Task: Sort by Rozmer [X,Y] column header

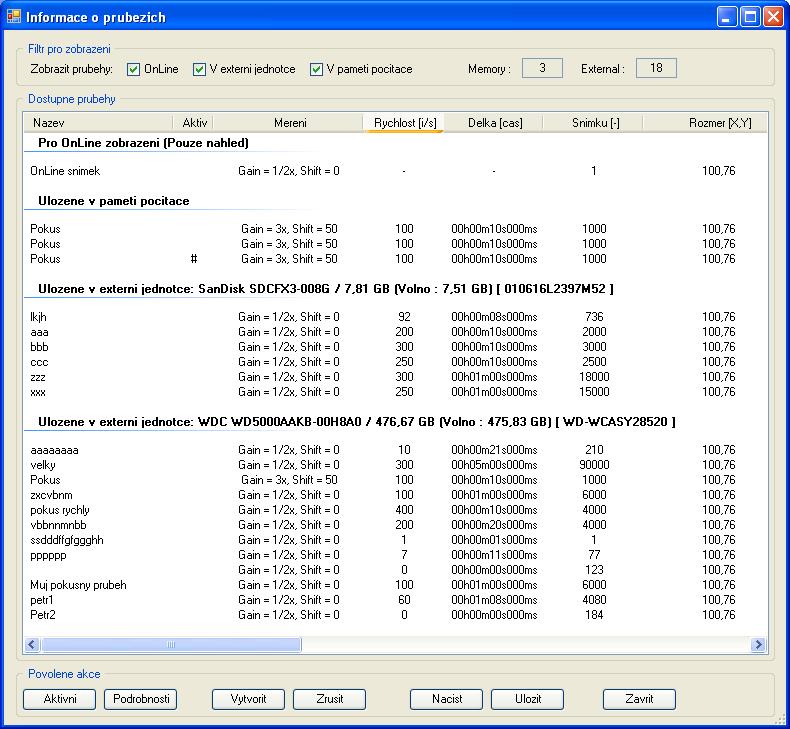Action: click(705, 122)
